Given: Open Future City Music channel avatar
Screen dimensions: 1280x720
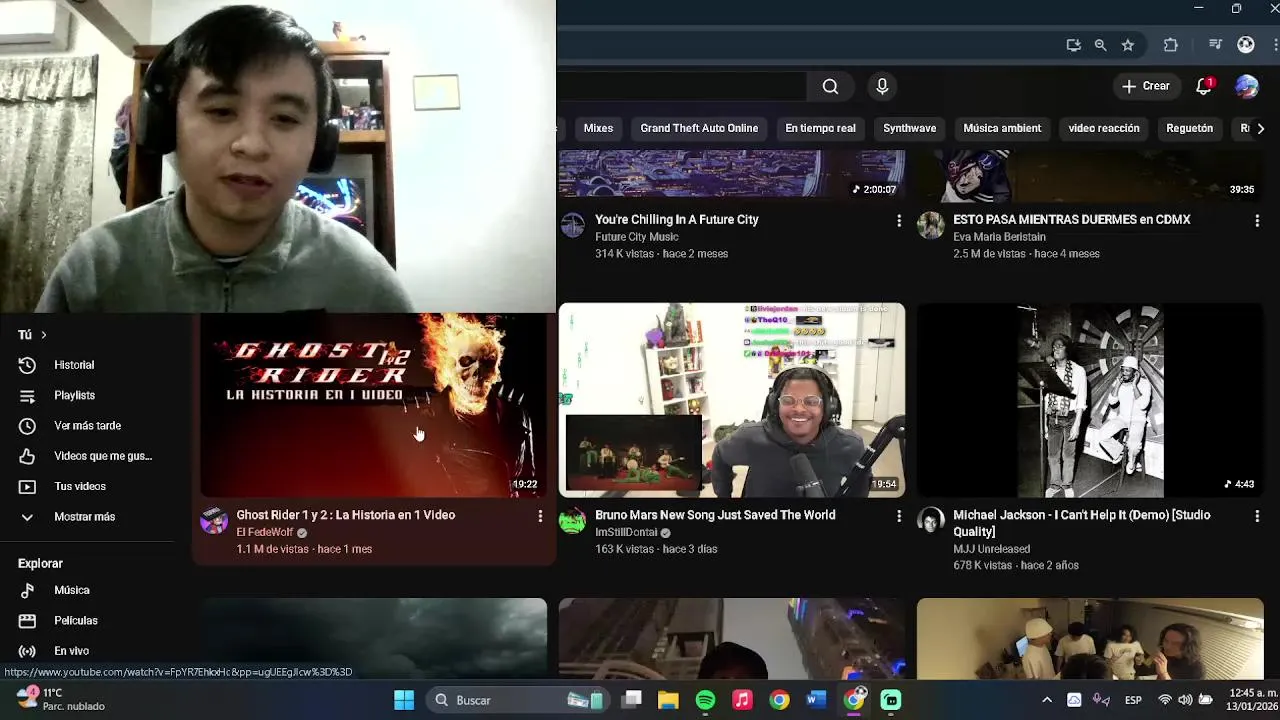Looking at the screenshot, I should pos(573,225).
